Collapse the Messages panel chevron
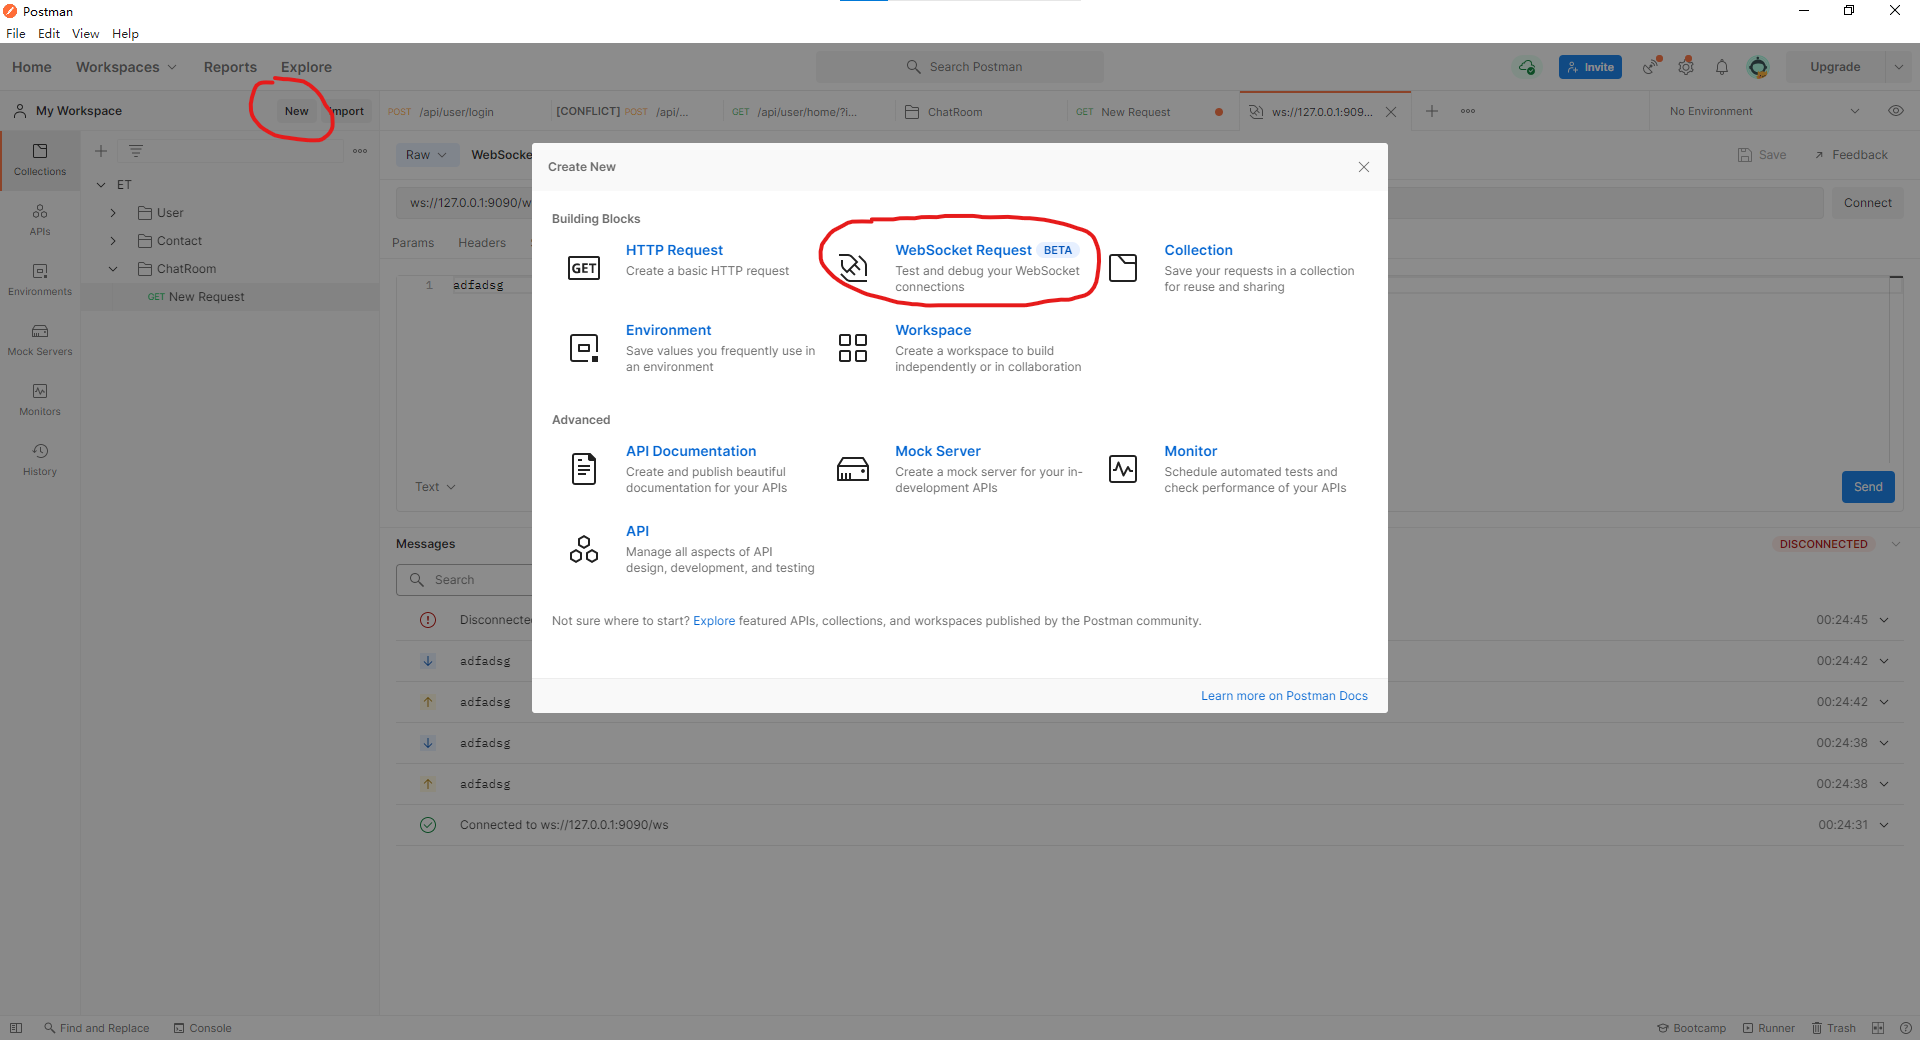This screenshot has height=1040, width=1920. pyautogui.click(x=1896, y=544)
